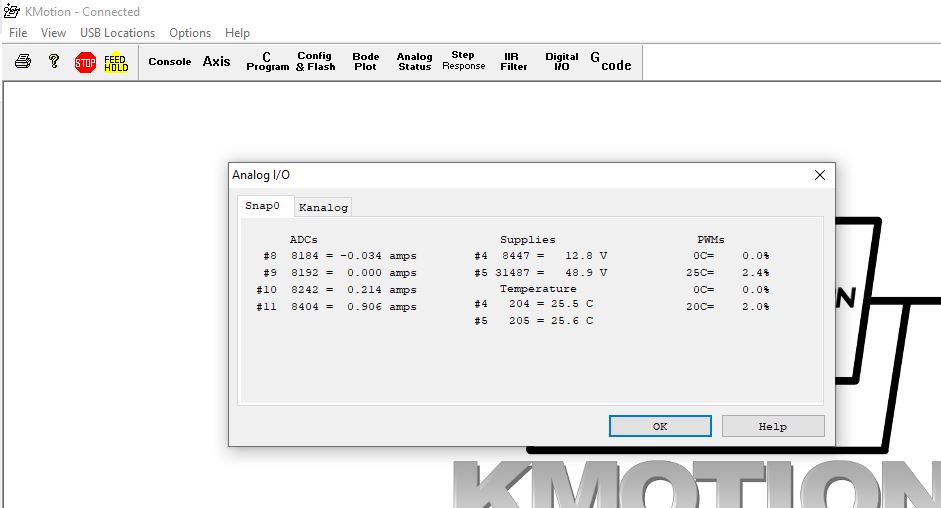
Task: Switch to the Kanalog tab
Action: click(x=323, y=207)
